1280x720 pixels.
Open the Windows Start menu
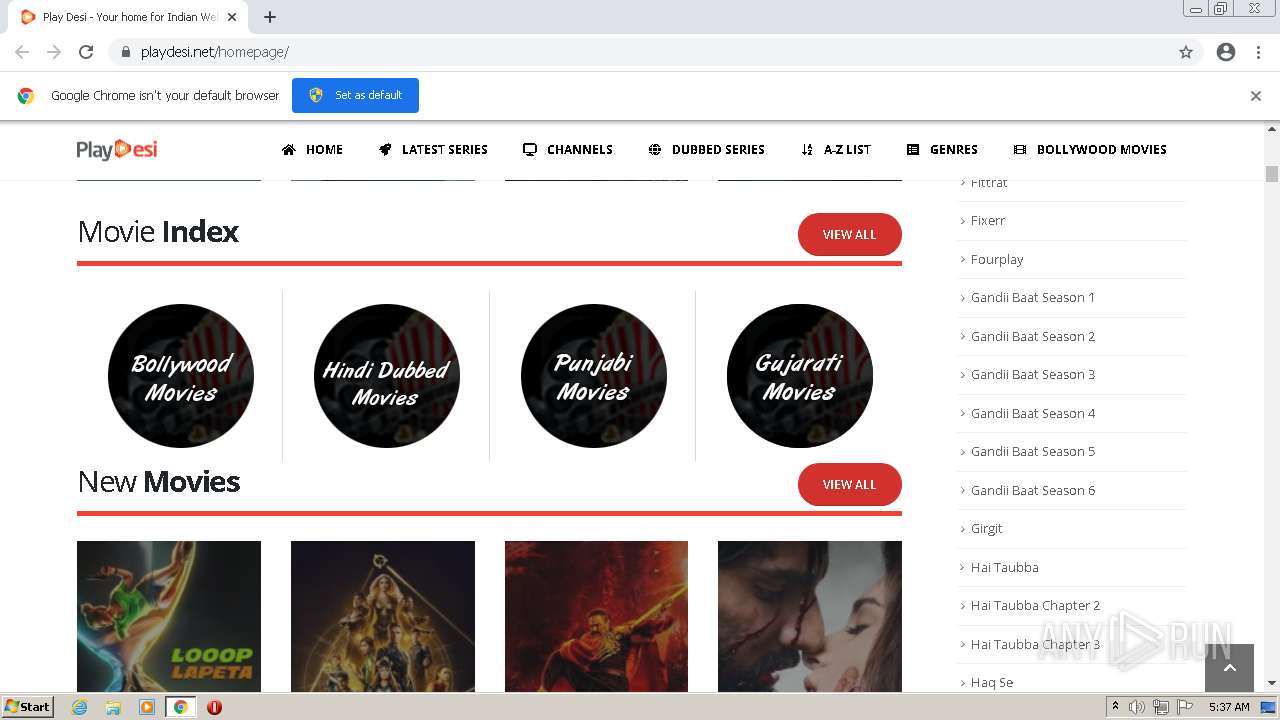pyautogui.click(x=28, y=707)
